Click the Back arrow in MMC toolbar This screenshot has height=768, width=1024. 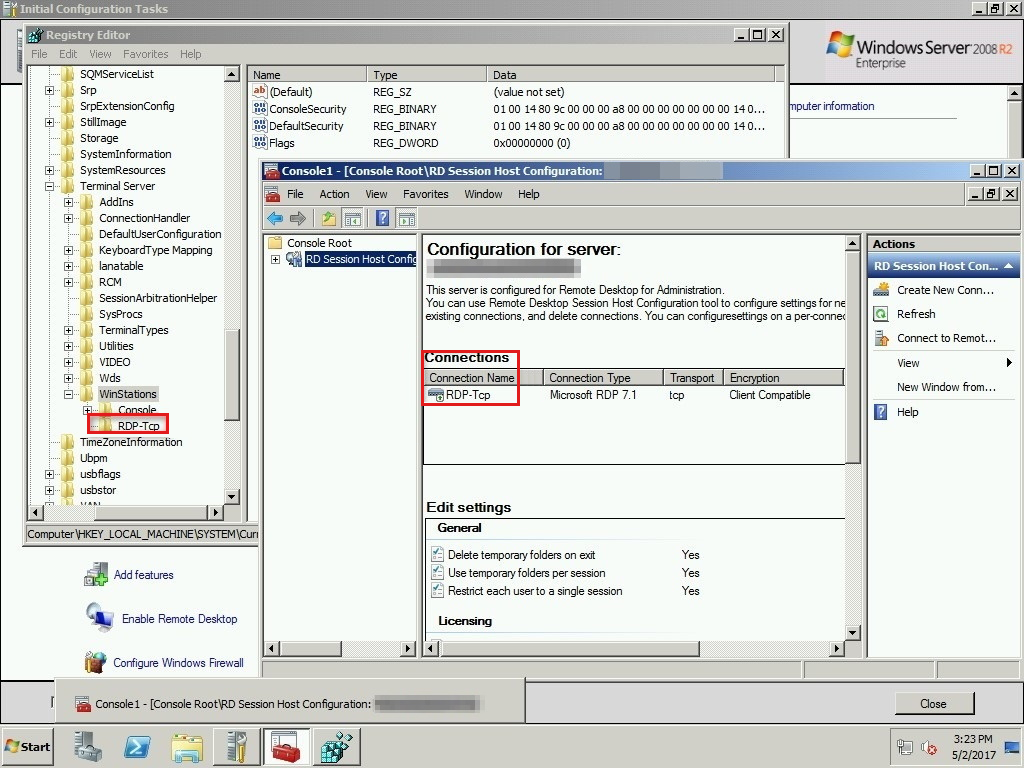click(275, 219)
